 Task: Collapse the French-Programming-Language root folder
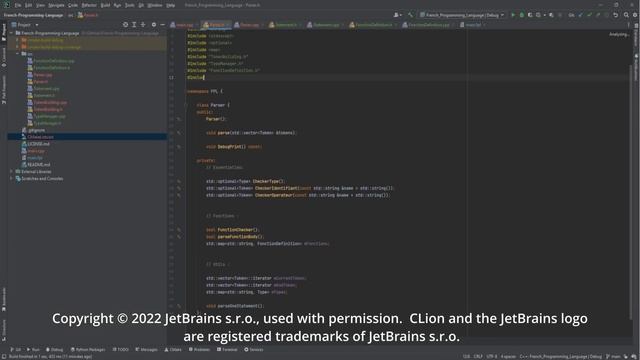tap(11, 33)
